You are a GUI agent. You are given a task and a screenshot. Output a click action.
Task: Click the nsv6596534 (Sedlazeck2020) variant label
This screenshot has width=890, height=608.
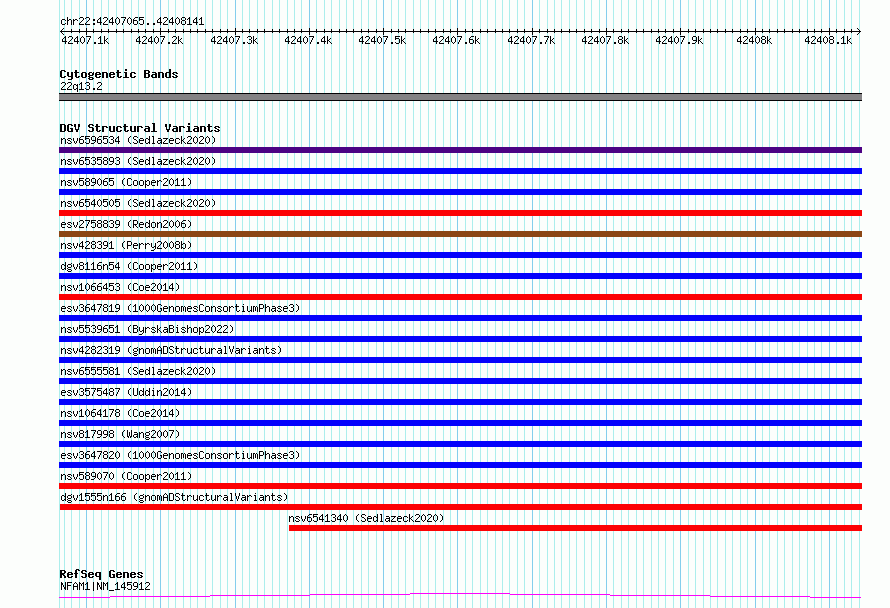point(138,140)
